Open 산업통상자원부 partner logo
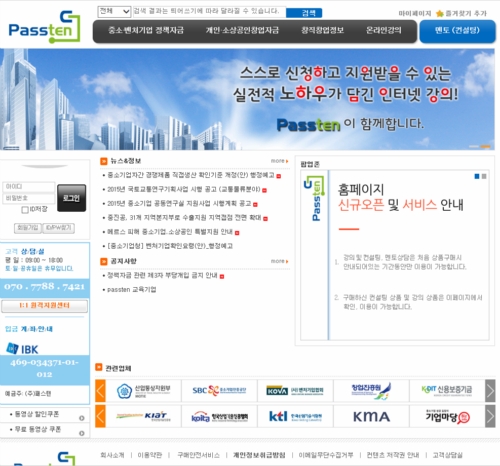Viewport: 500px width, 466px height. [x=144, y=390]
